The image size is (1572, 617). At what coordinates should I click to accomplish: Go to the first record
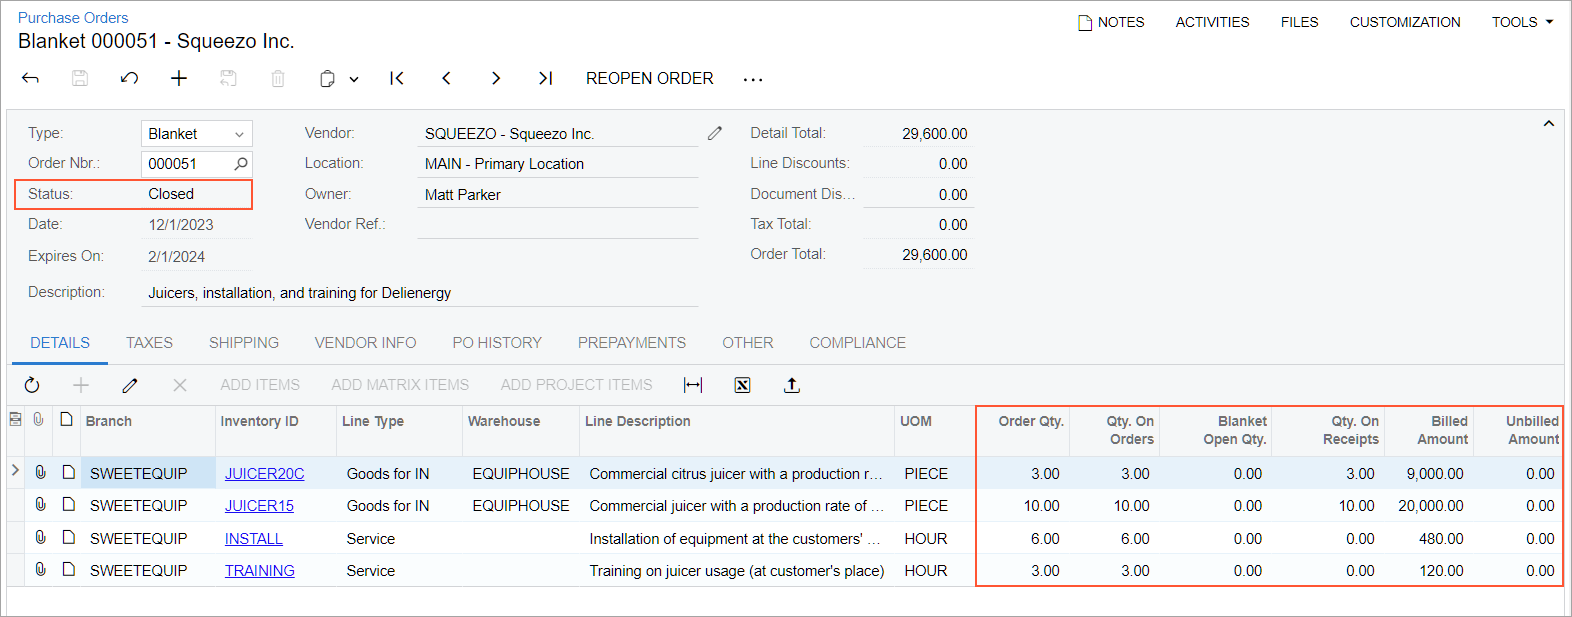pos(397,78)
